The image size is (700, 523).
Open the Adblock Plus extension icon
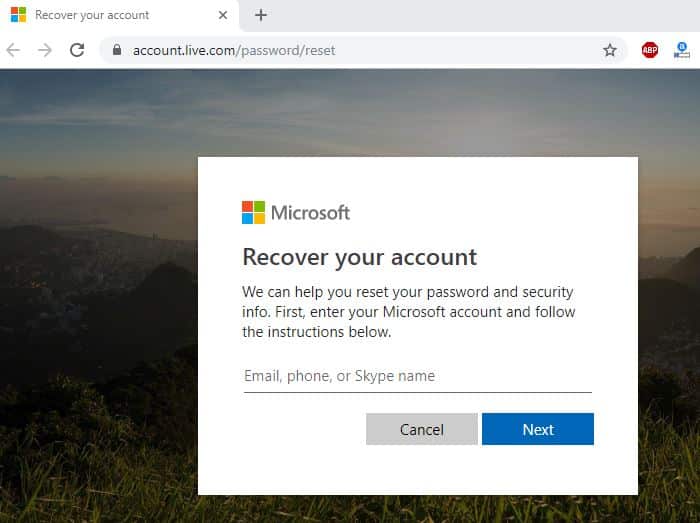[650, 50]
